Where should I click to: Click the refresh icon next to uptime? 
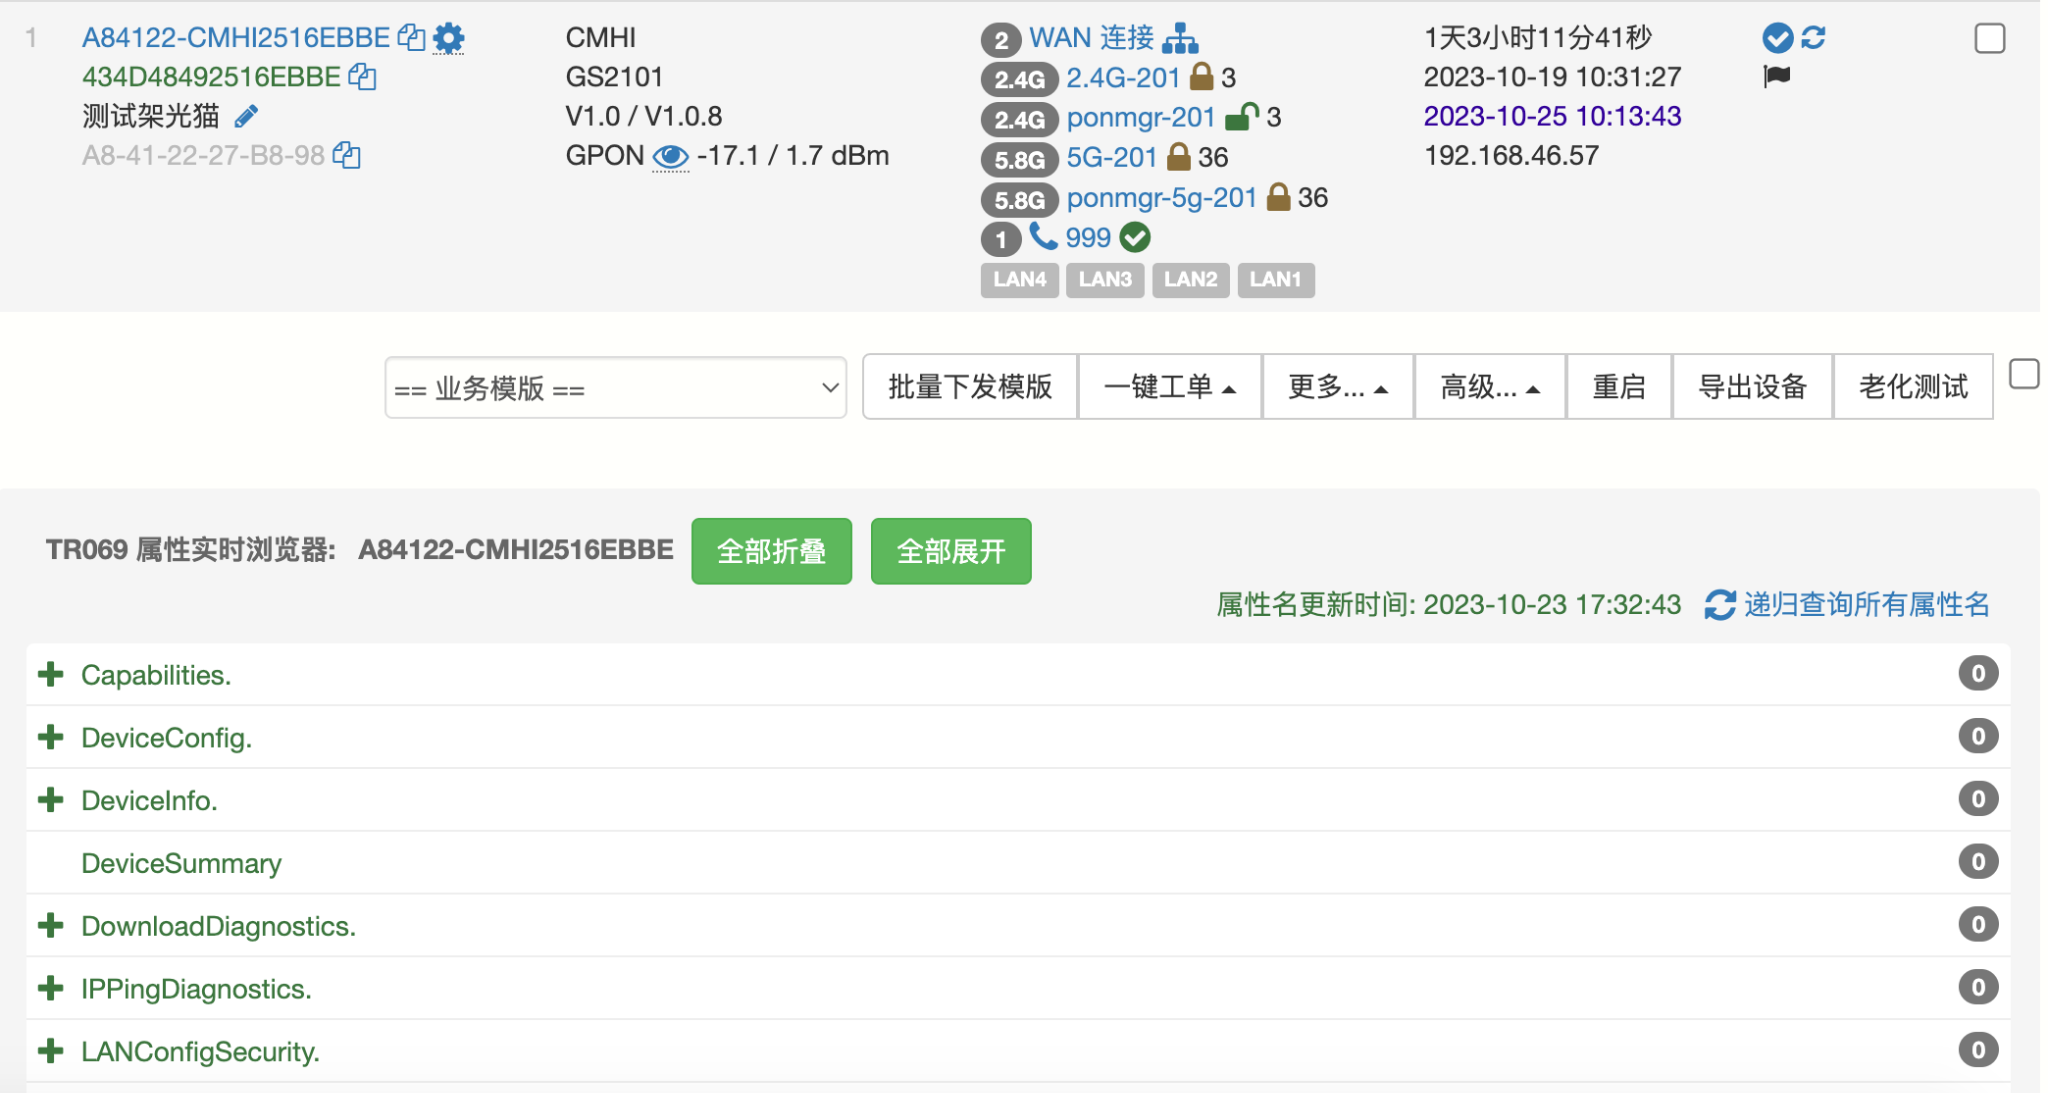click(1813, 38)
